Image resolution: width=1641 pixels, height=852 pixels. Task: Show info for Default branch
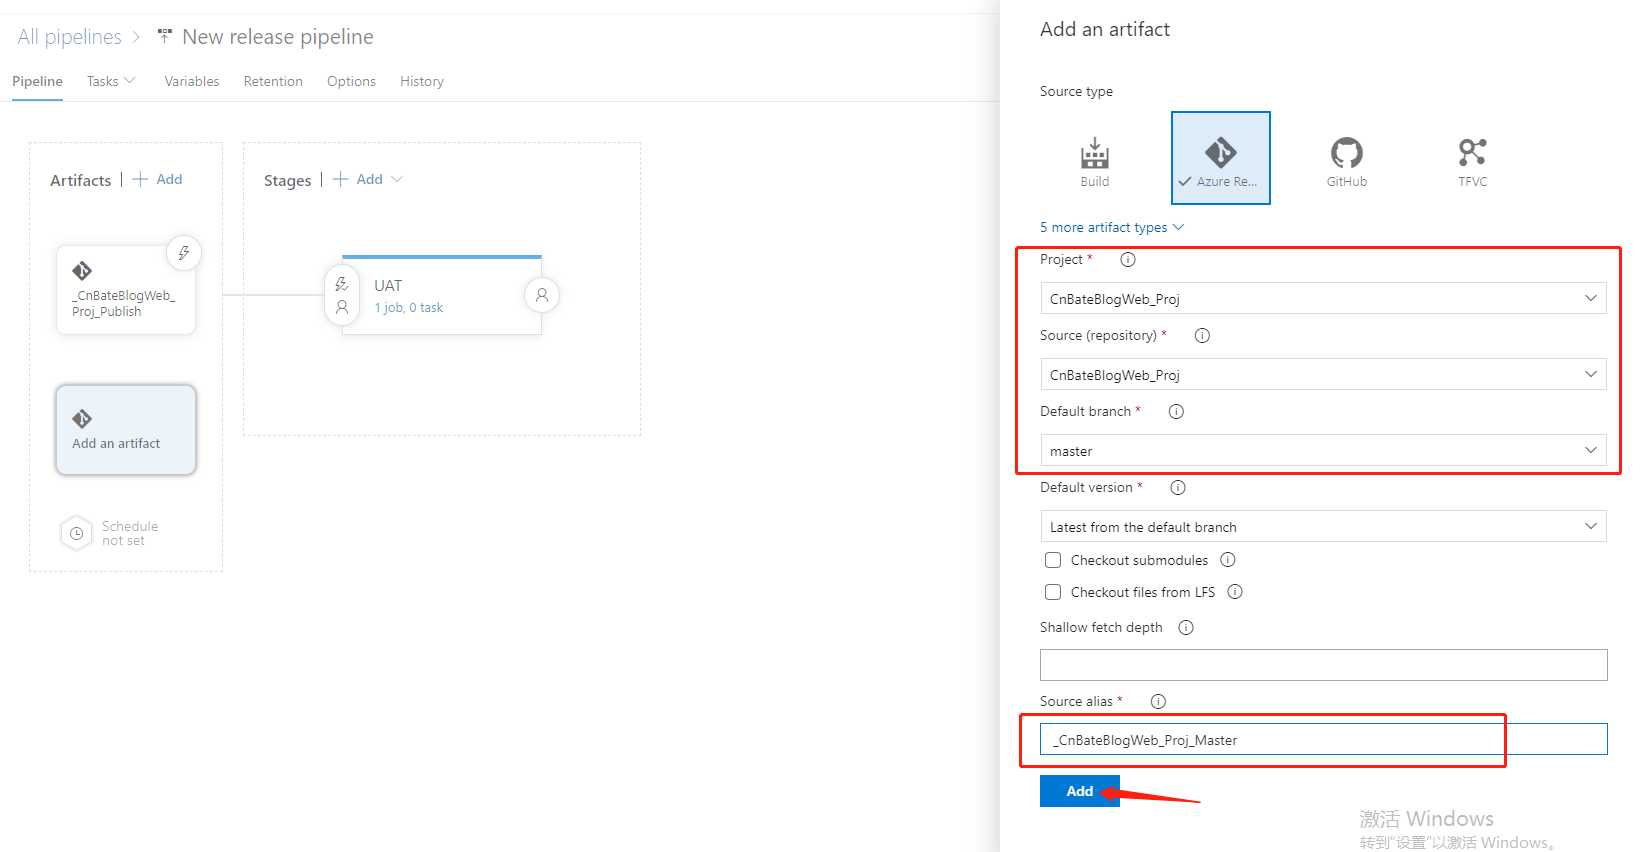click(1176, 412)
